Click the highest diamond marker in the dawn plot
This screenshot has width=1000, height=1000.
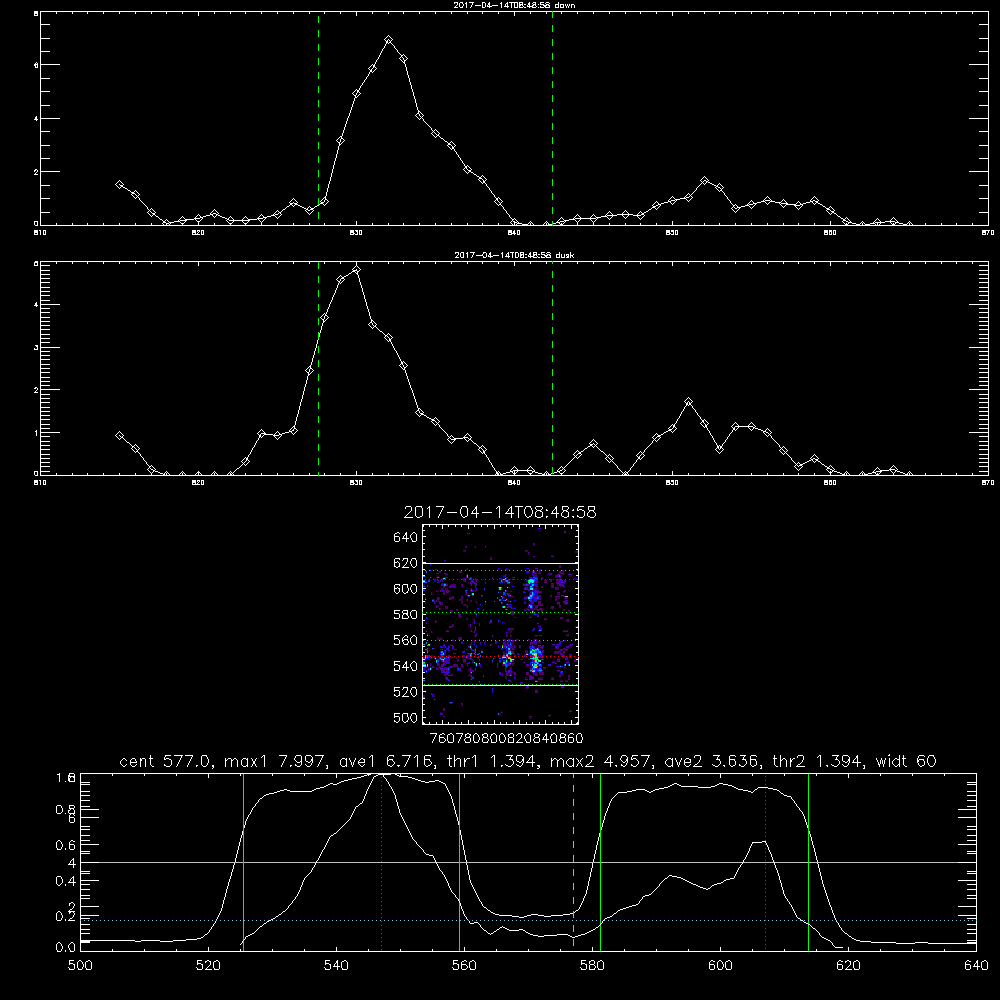point(388,40)
